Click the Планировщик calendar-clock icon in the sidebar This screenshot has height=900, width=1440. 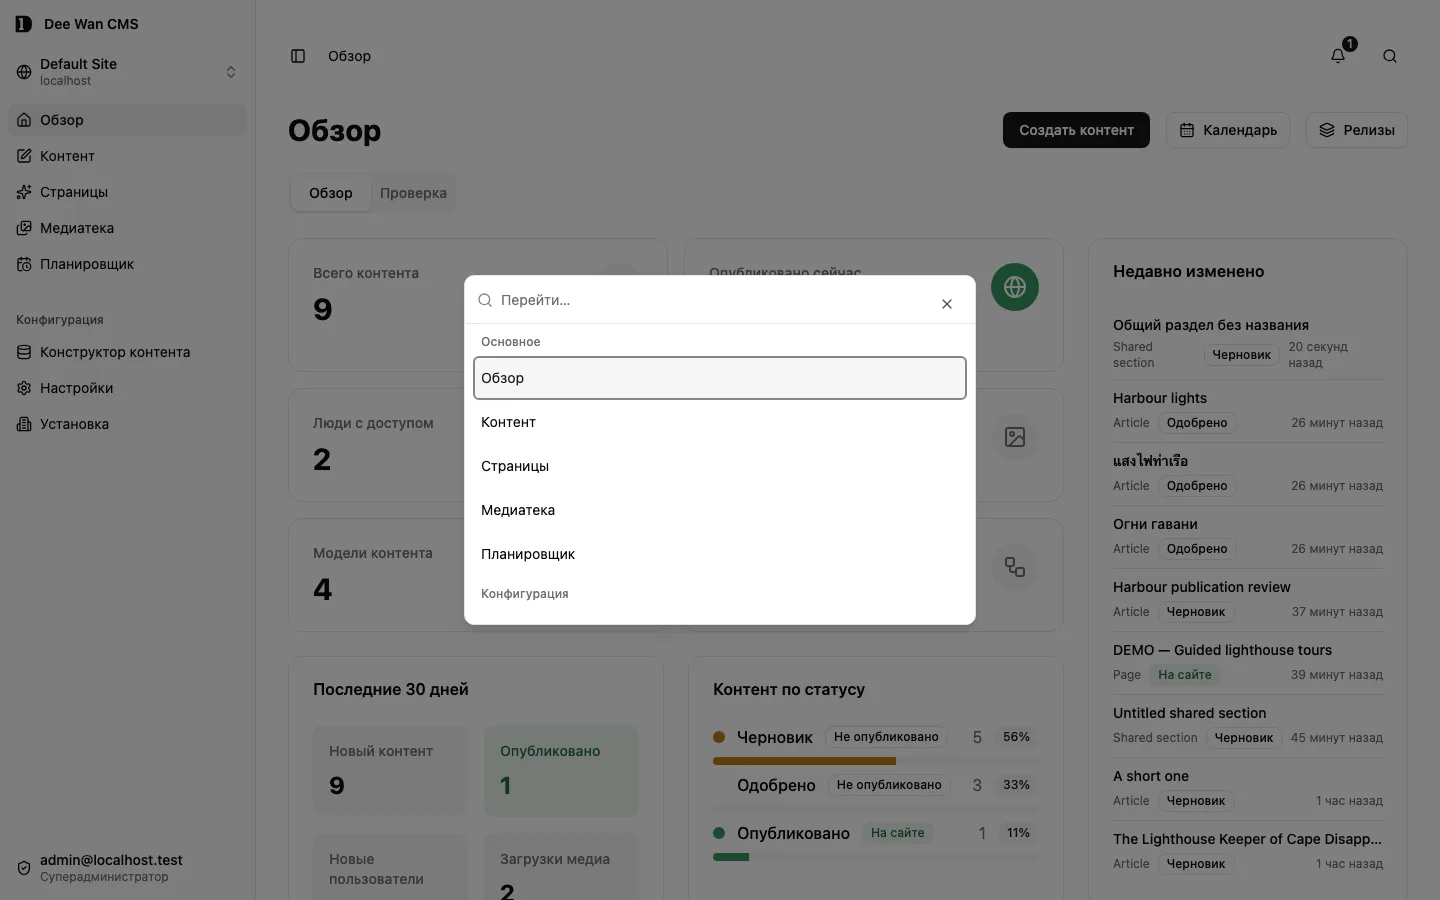pos(24,264)
